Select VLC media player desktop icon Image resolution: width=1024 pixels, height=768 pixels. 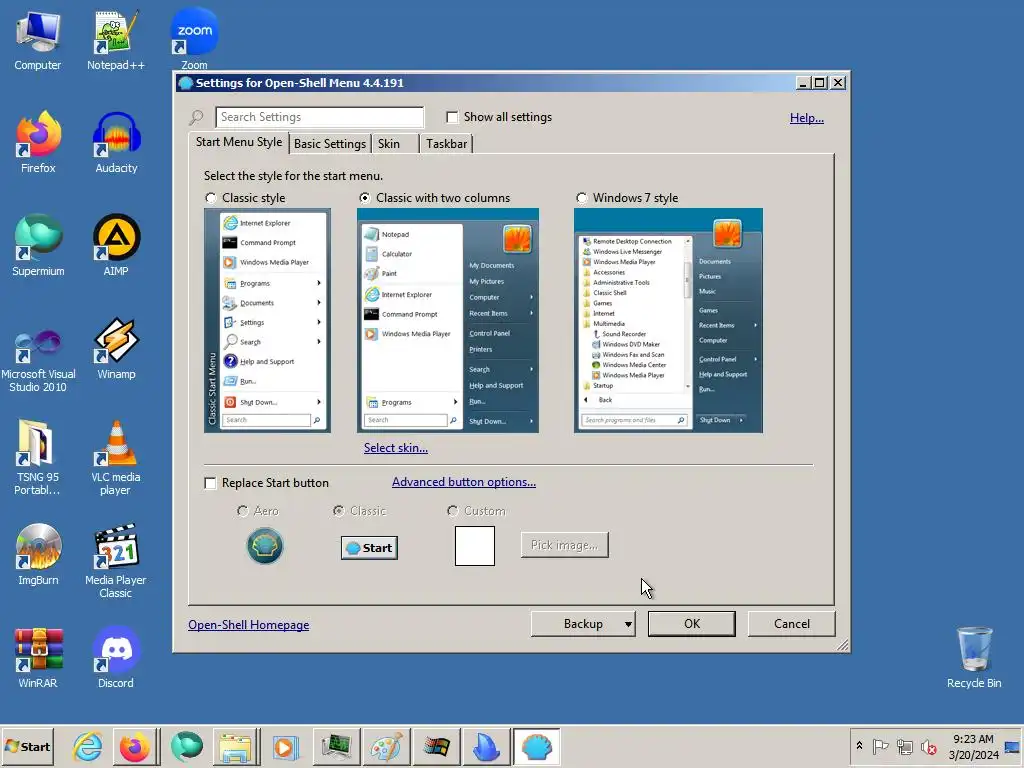coord(116,457)
